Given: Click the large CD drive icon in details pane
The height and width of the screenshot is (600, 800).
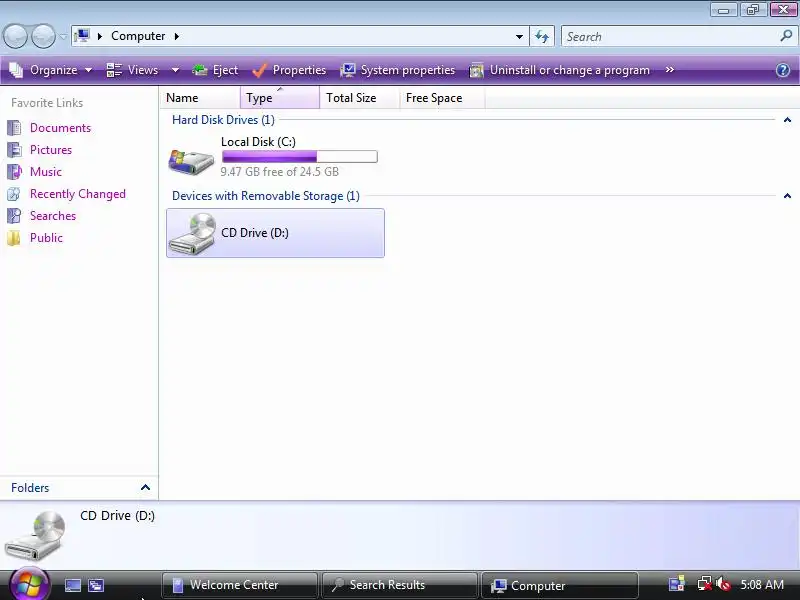Looking at the screenshot, I should [35, 536].
